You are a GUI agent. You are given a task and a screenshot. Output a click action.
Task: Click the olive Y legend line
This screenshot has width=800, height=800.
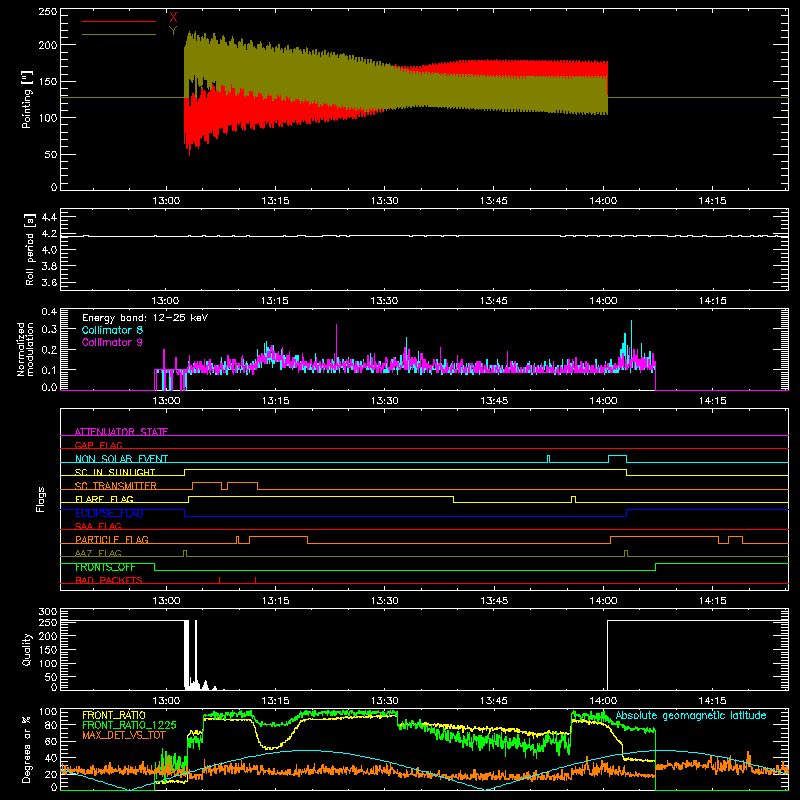point(119,35)
